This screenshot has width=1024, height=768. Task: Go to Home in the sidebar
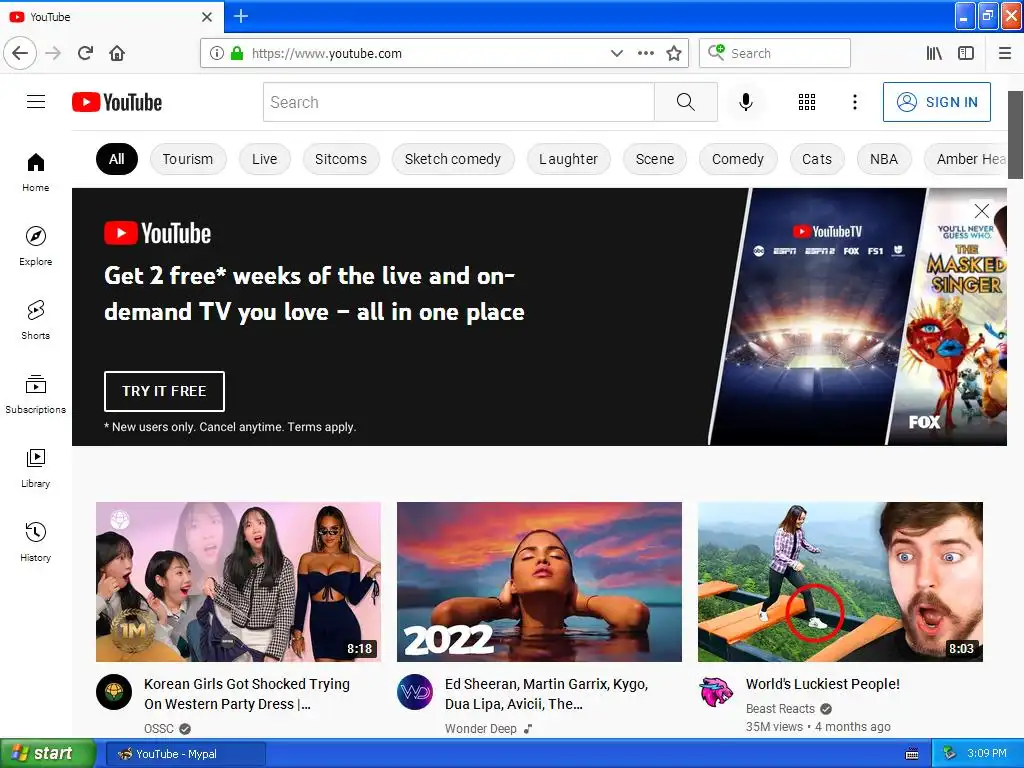35,172
